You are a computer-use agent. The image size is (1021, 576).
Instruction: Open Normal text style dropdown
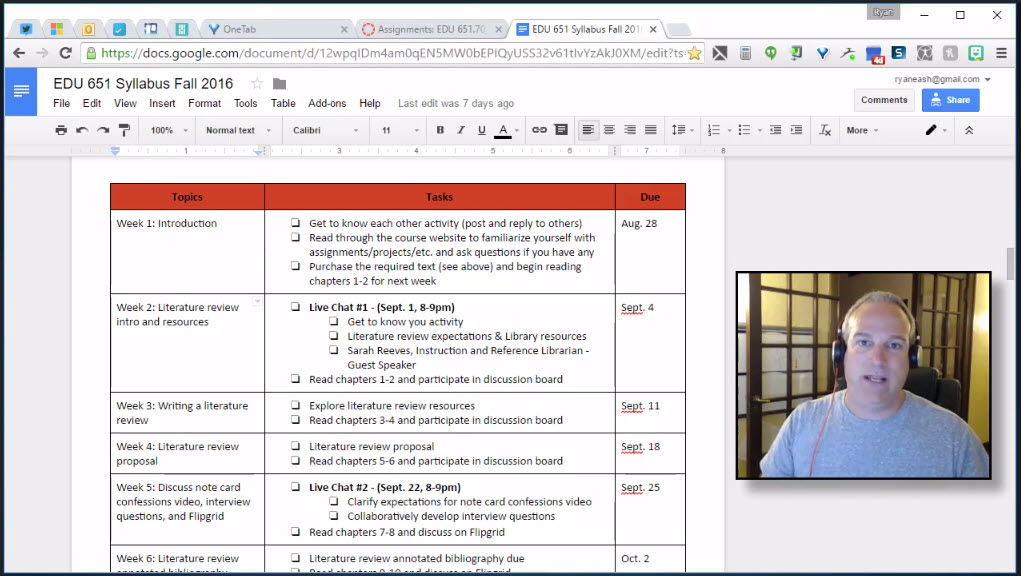click(x=238, y=130)
